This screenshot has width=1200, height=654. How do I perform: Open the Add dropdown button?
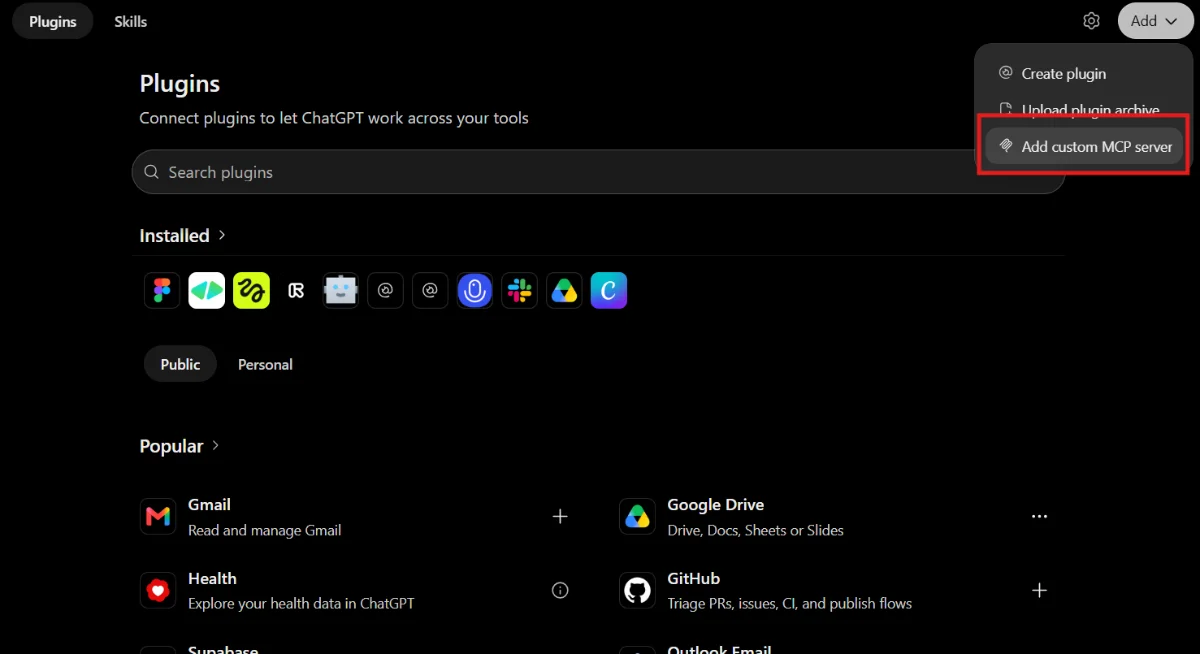1155,21
